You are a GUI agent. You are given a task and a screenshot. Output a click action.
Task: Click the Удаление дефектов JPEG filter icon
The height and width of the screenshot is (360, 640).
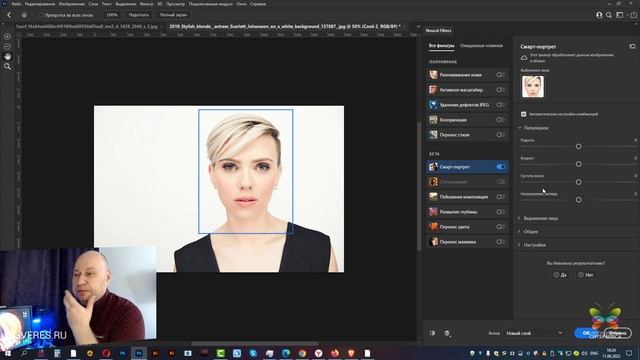[433, 104]
